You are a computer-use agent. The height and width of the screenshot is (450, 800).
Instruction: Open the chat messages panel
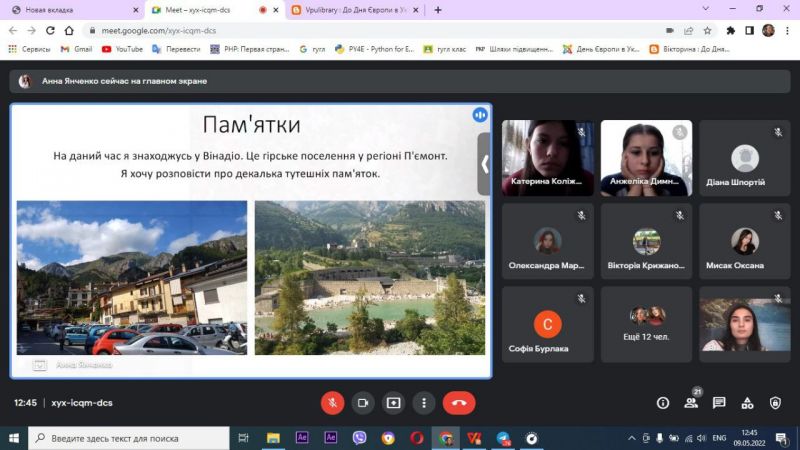click(719, 403)
